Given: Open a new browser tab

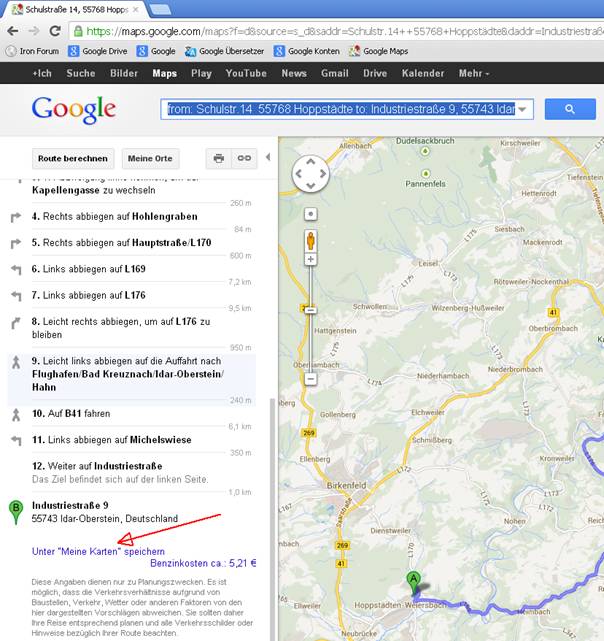Looking at the screenshot, I should pos(160,9).
